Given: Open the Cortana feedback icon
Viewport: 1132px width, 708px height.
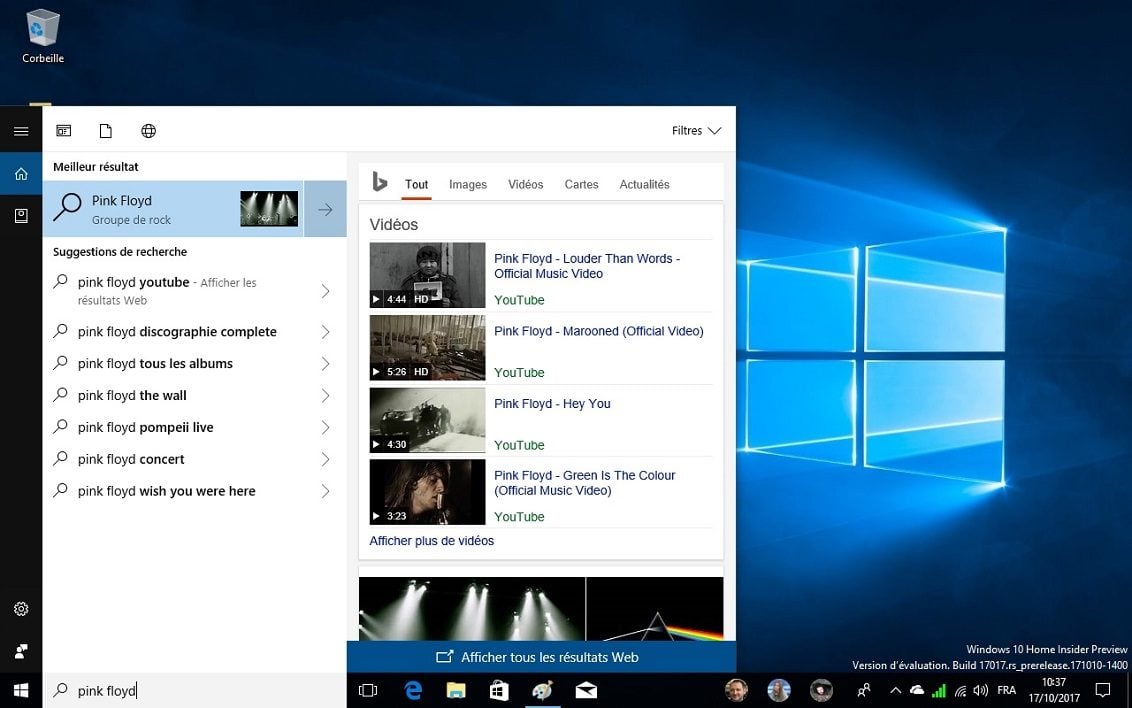Looking at the screenshot, I should point(21,651).
